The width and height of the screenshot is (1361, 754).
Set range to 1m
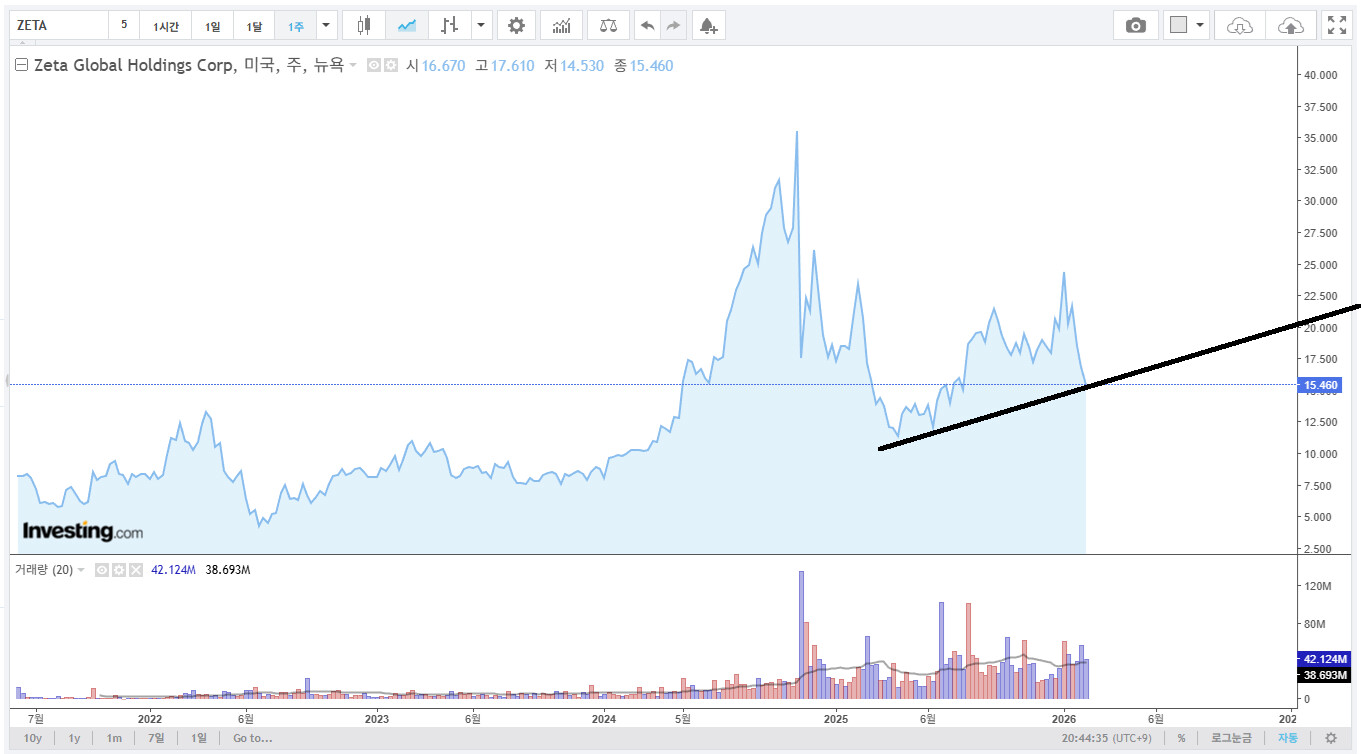click(115, 738)
